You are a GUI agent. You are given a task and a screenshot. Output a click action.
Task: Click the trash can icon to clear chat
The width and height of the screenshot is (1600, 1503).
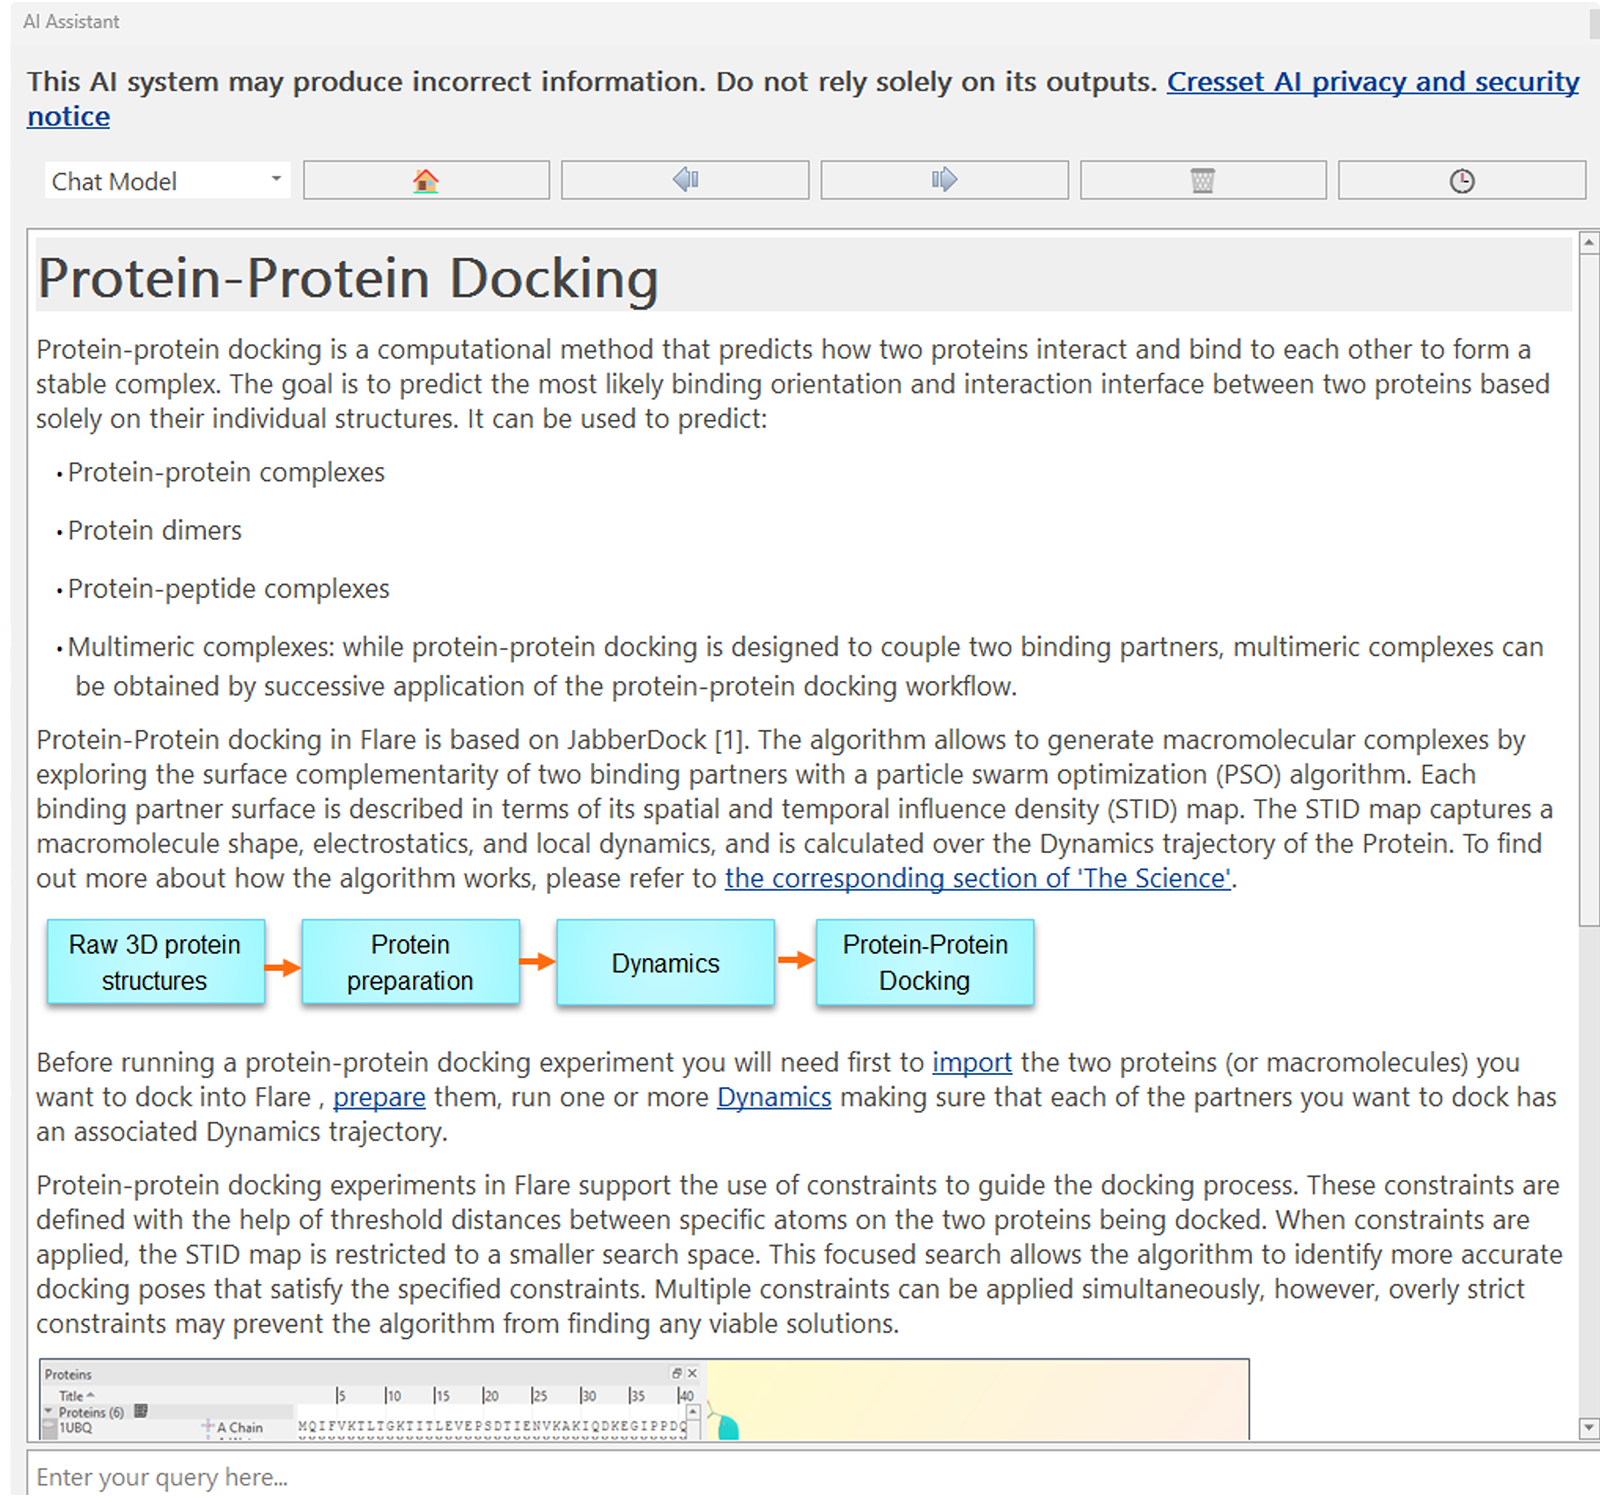tap(1202, 181)
